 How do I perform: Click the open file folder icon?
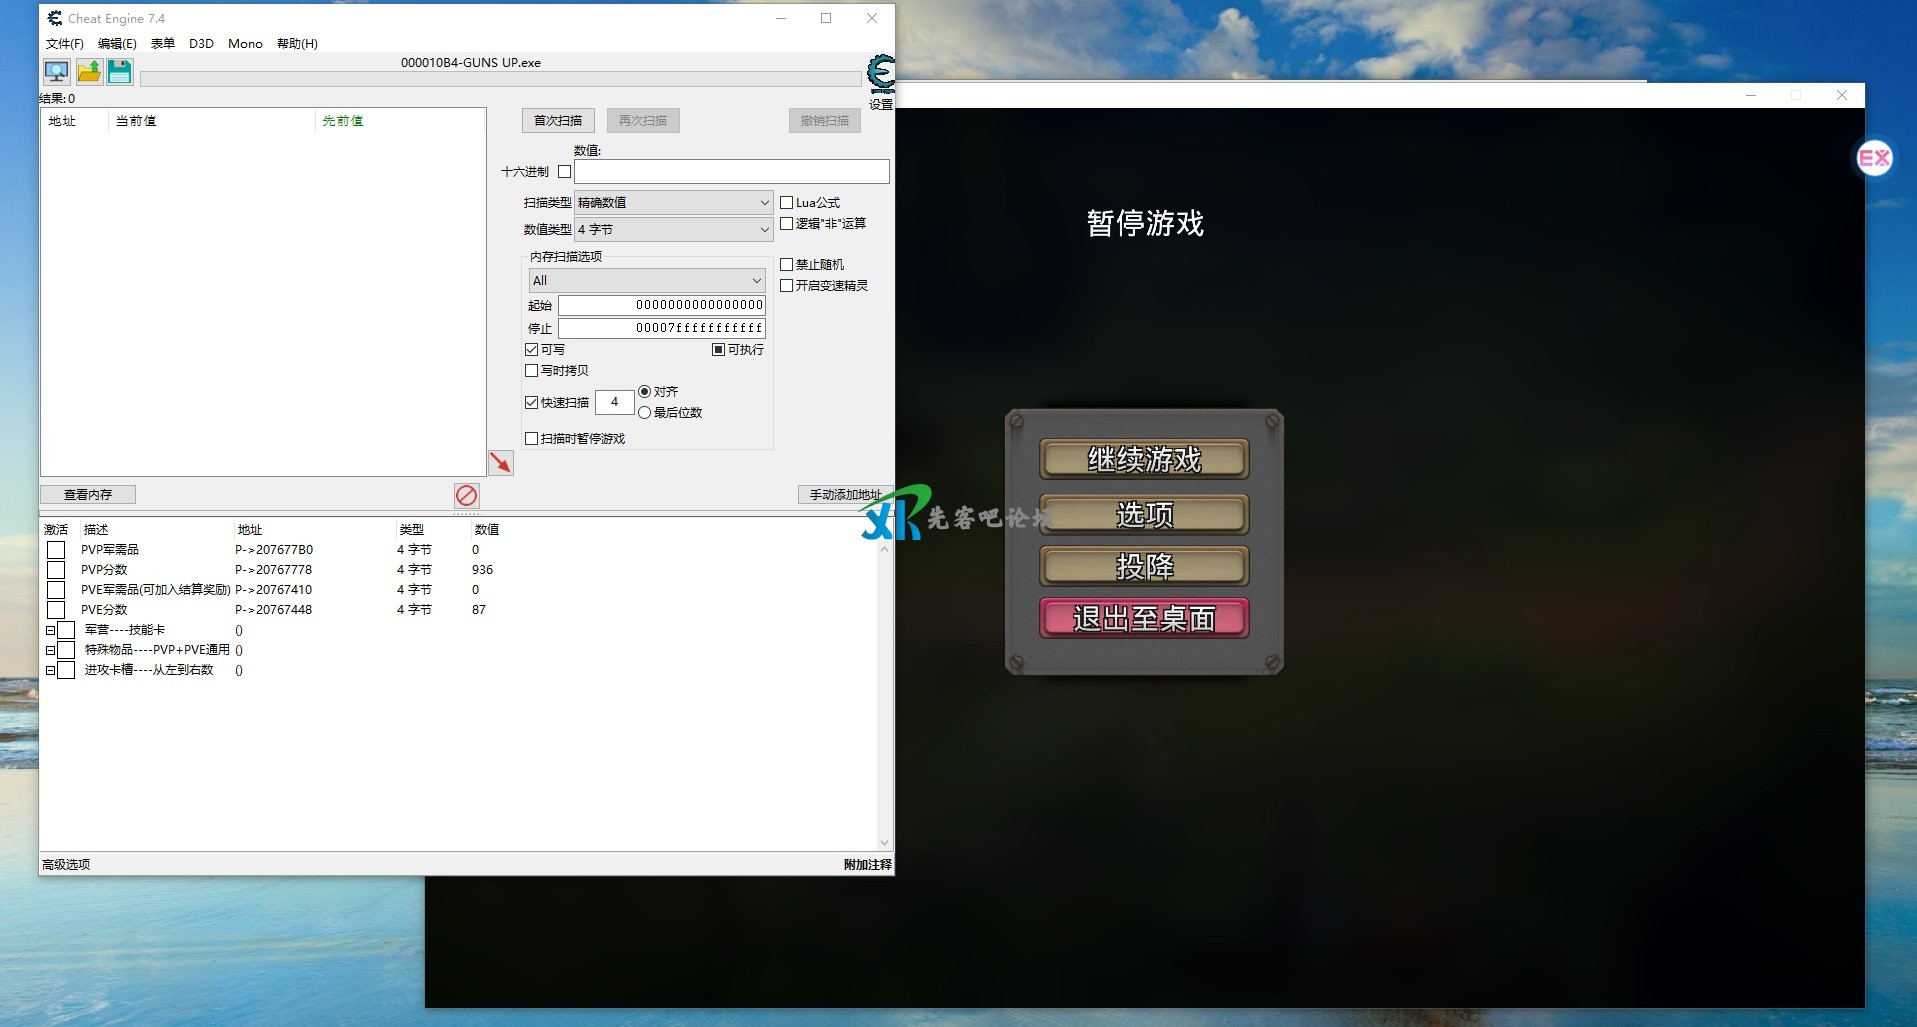click(x=89, y=72)
